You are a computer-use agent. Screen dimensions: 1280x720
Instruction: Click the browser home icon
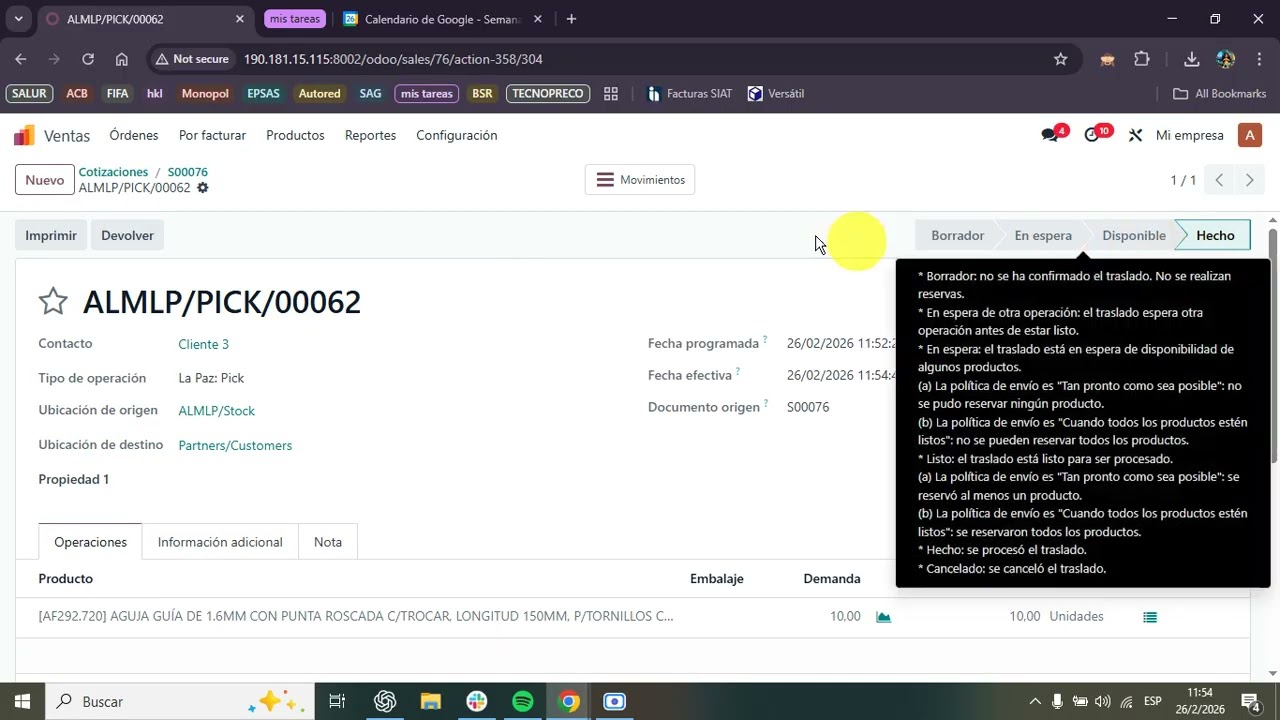coord(122,59)
